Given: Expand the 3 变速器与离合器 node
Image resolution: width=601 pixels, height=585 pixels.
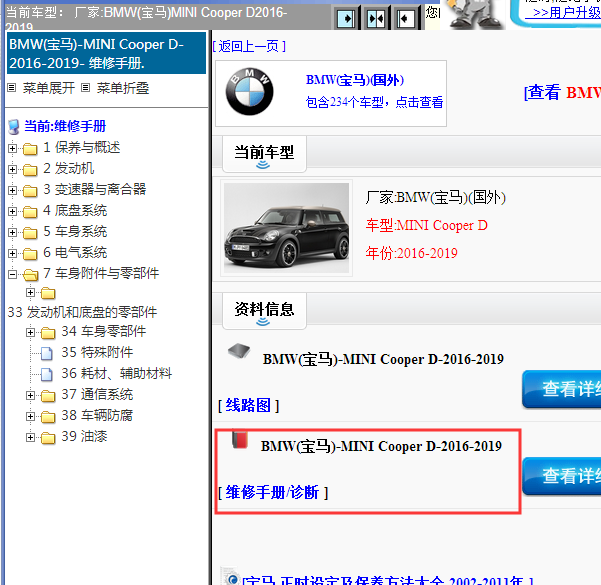Looking at the screenshot, I should point(12,191).
